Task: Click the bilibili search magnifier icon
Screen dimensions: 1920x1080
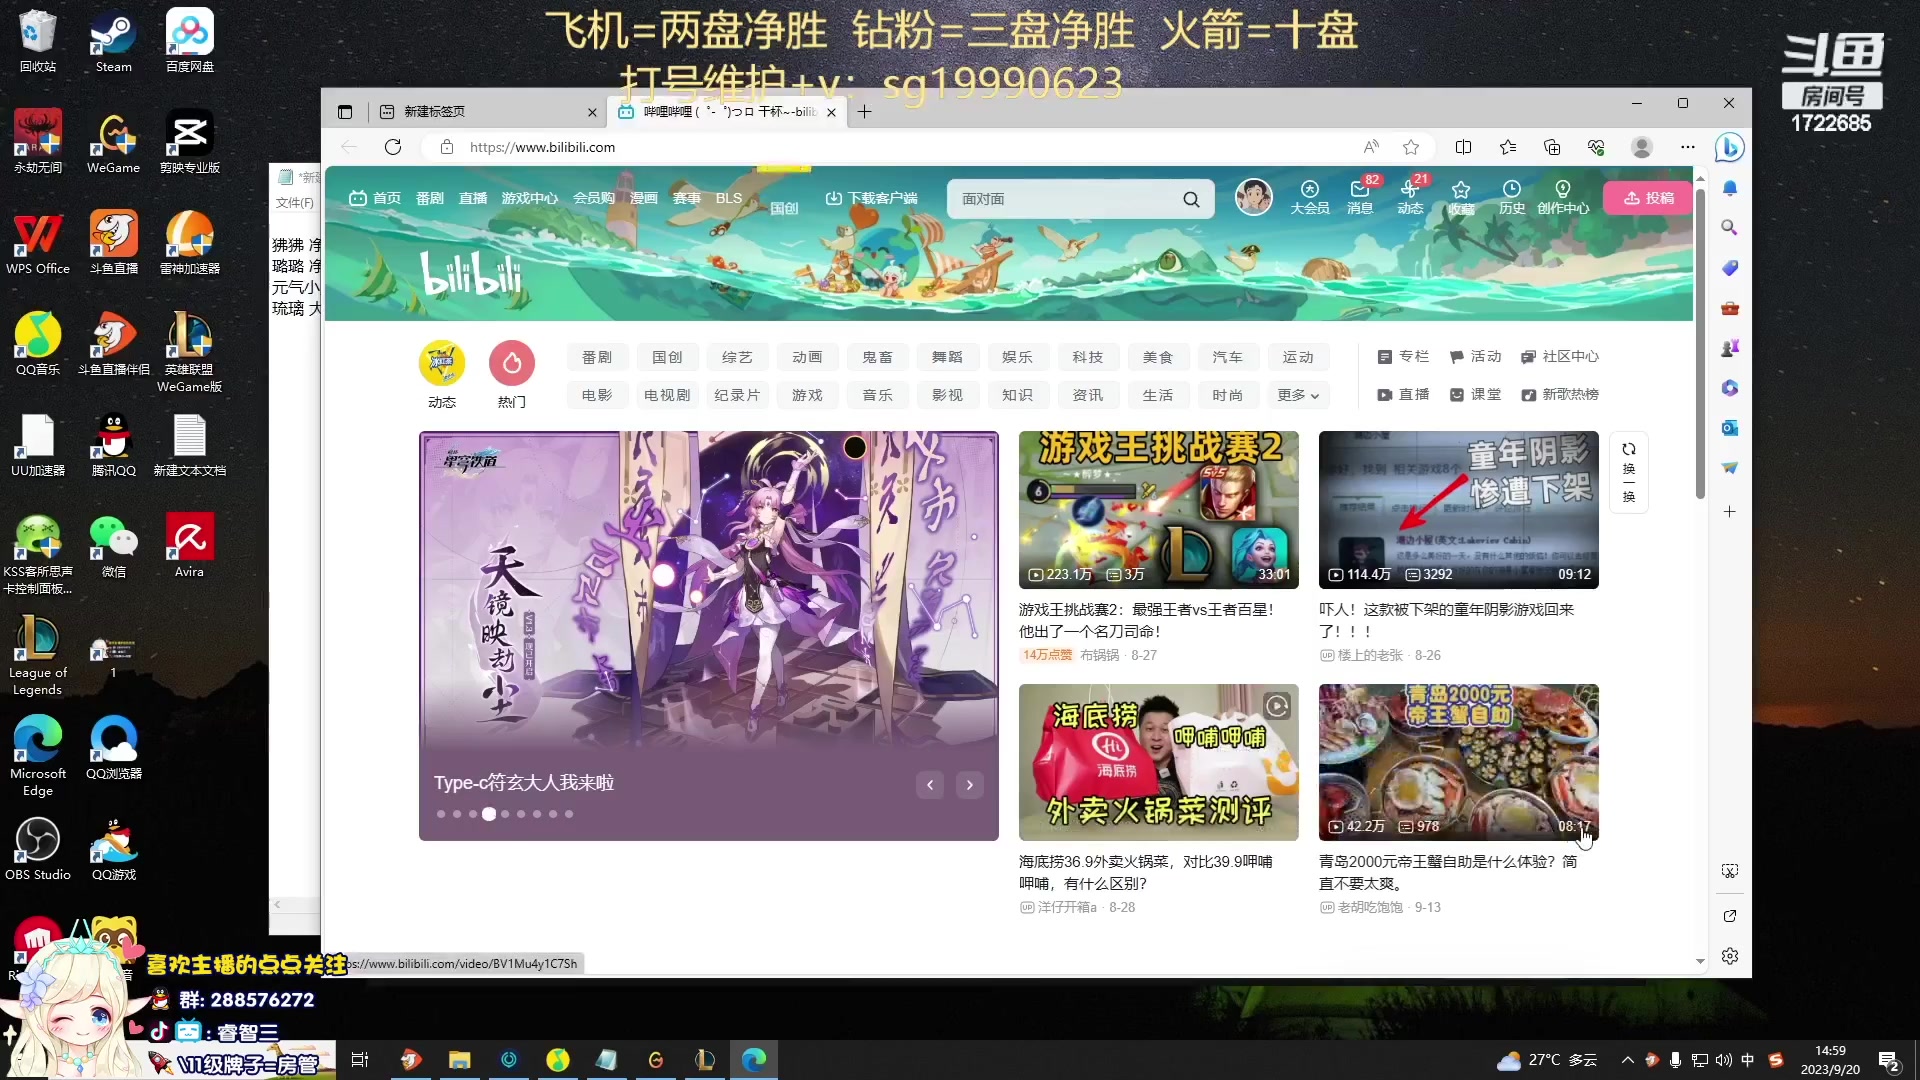Action: tap(1191, 199)
